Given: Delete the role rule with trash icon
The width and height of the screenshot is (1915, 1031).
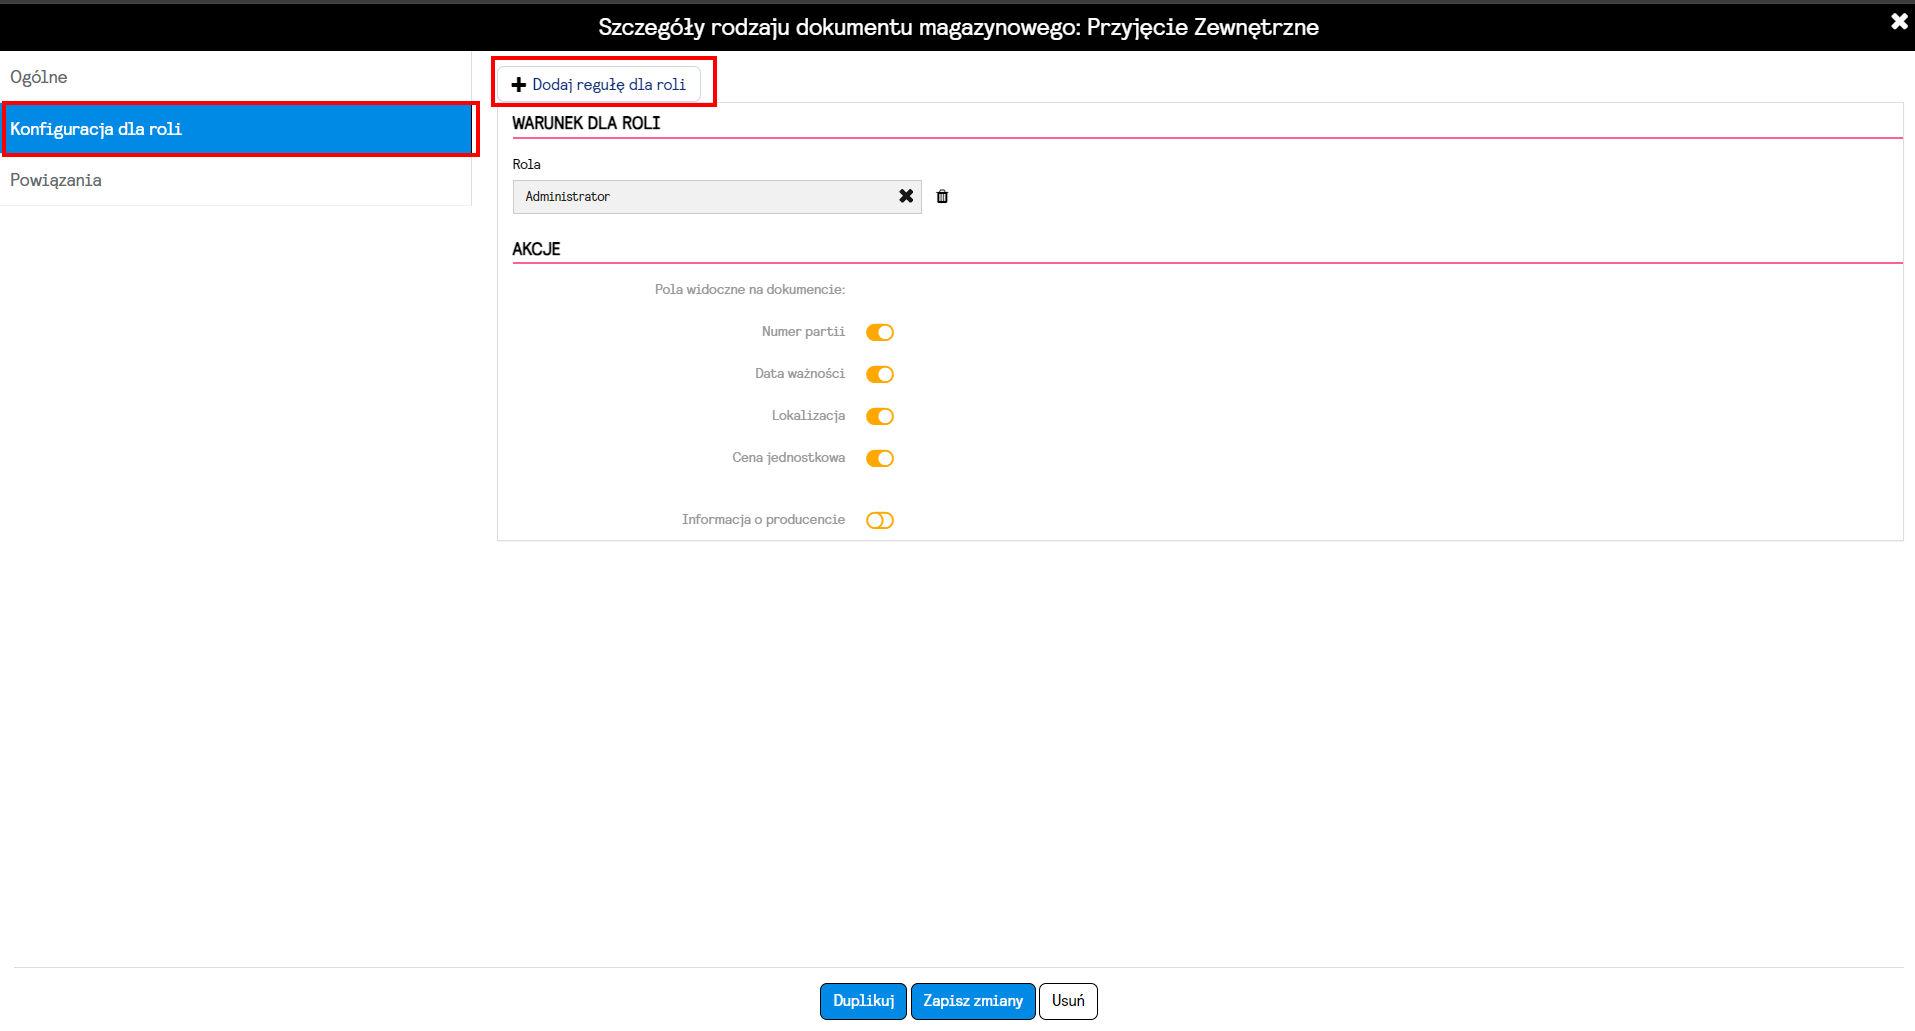Looking at the screenshot, I should point(942,196).
